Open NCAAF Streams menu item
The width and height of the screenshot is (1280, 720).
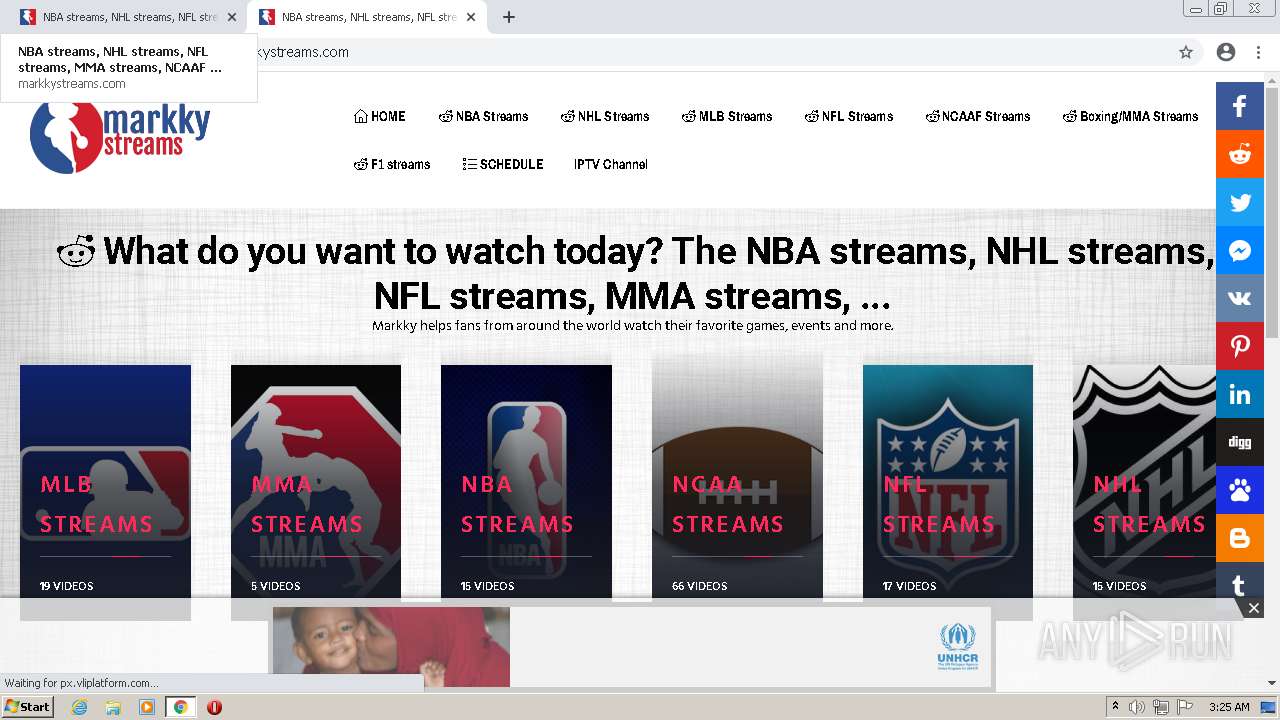click(978, 116)
